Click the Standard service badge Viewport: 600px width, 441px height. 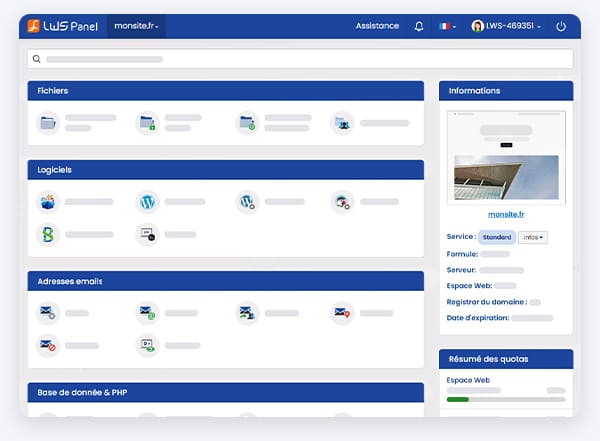click(496, 238)
